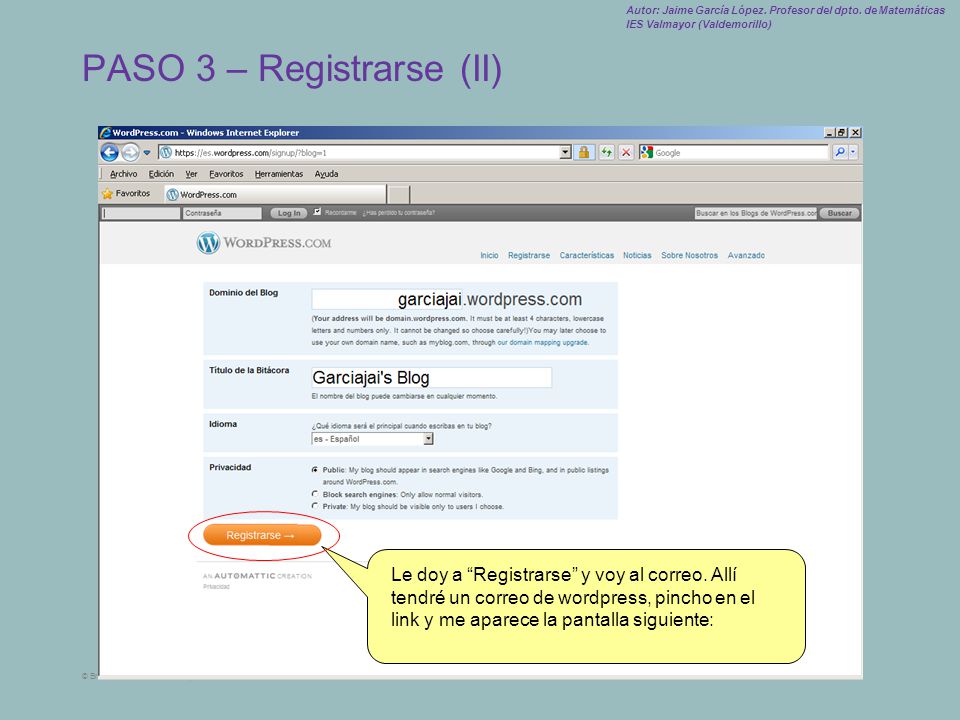This screenshot has height=720, width=960.
Task: Click the Internet Explorer title bar icon
Action: click(x=105, y=132)
